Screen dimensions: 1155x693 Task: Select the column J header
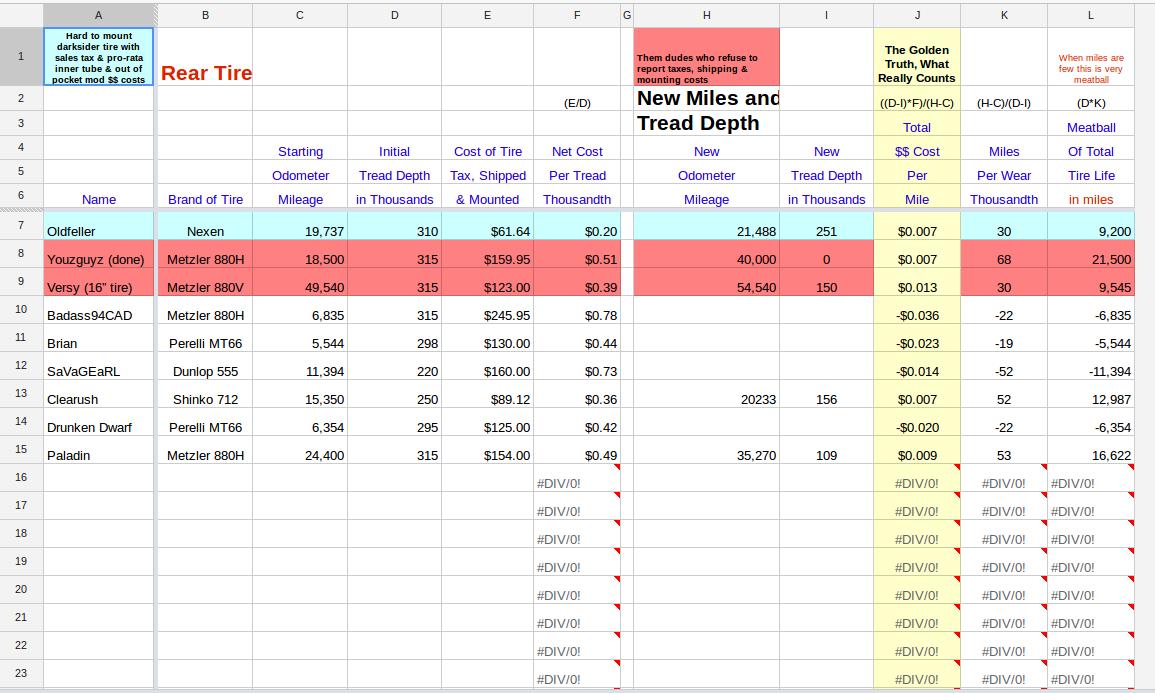(916, 15)
